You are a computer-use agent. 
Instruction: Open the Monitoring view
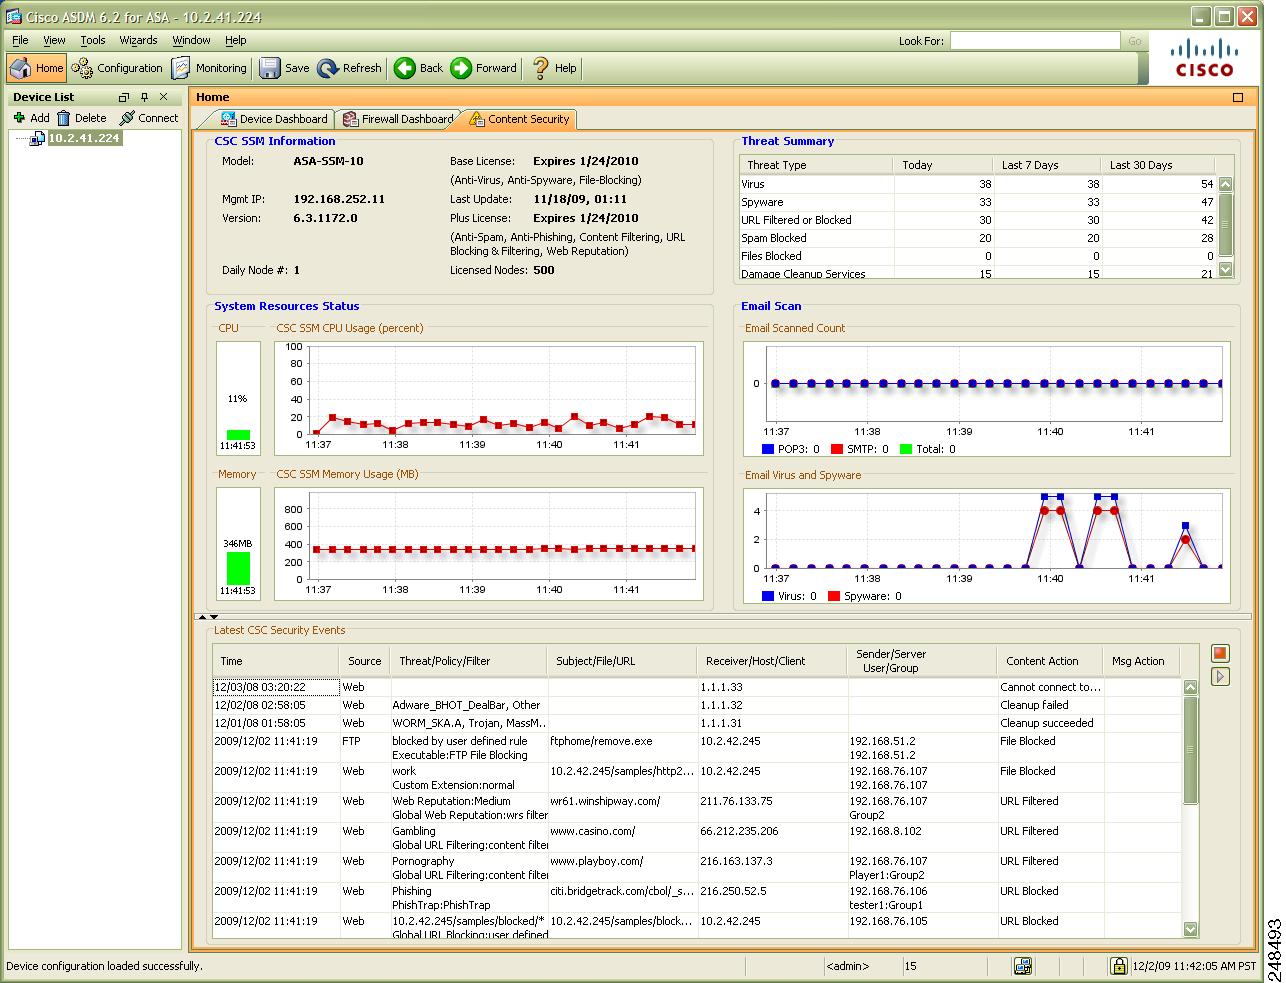tap(209, 68)
